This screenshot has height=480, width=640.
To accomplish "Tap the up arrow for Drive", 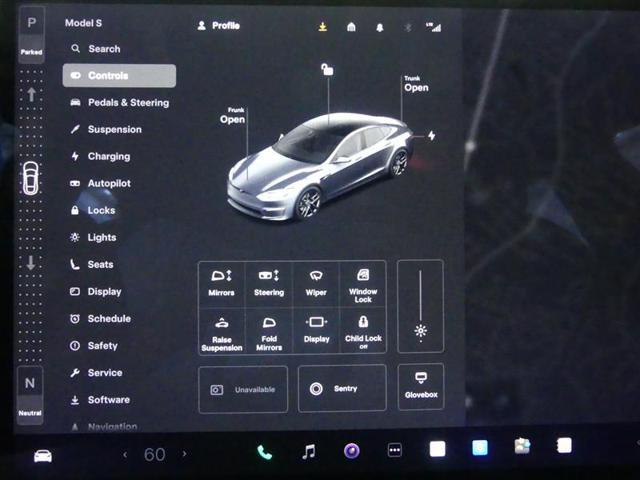I will point(31,95).
